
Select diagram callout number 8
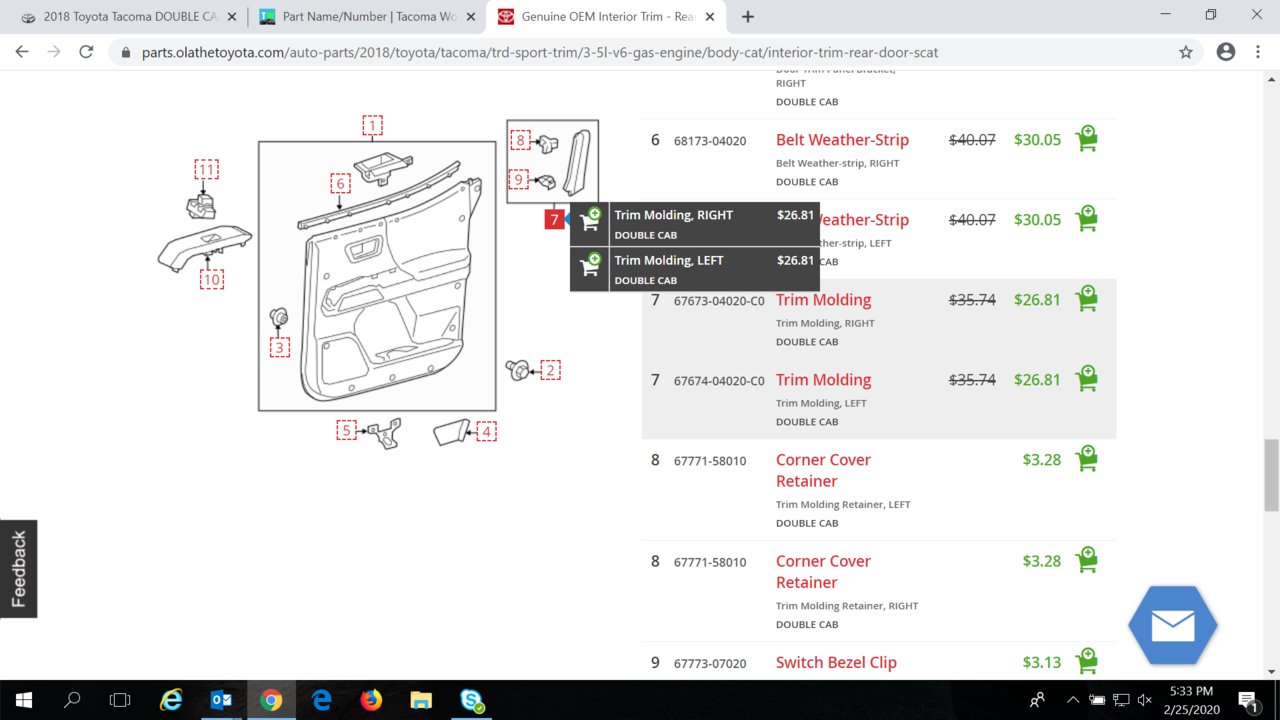click(519, 140)
